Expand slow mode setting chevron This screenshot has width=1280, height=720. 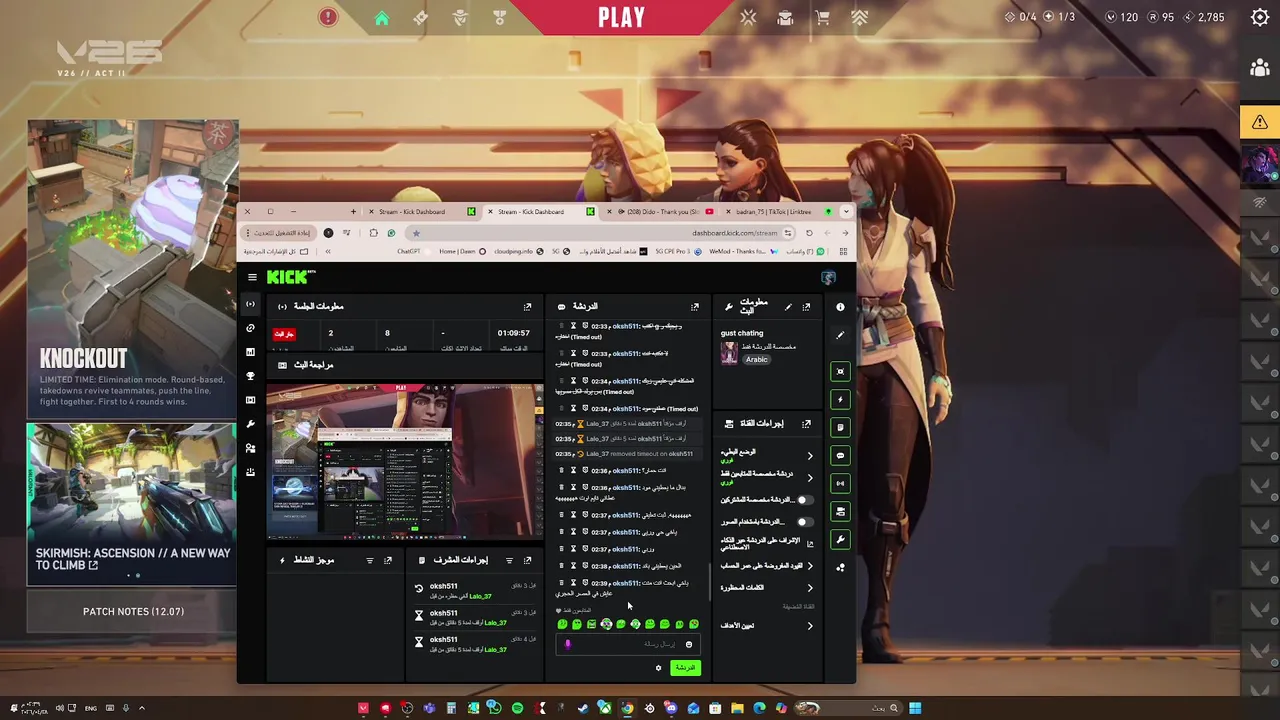[810, 456]
